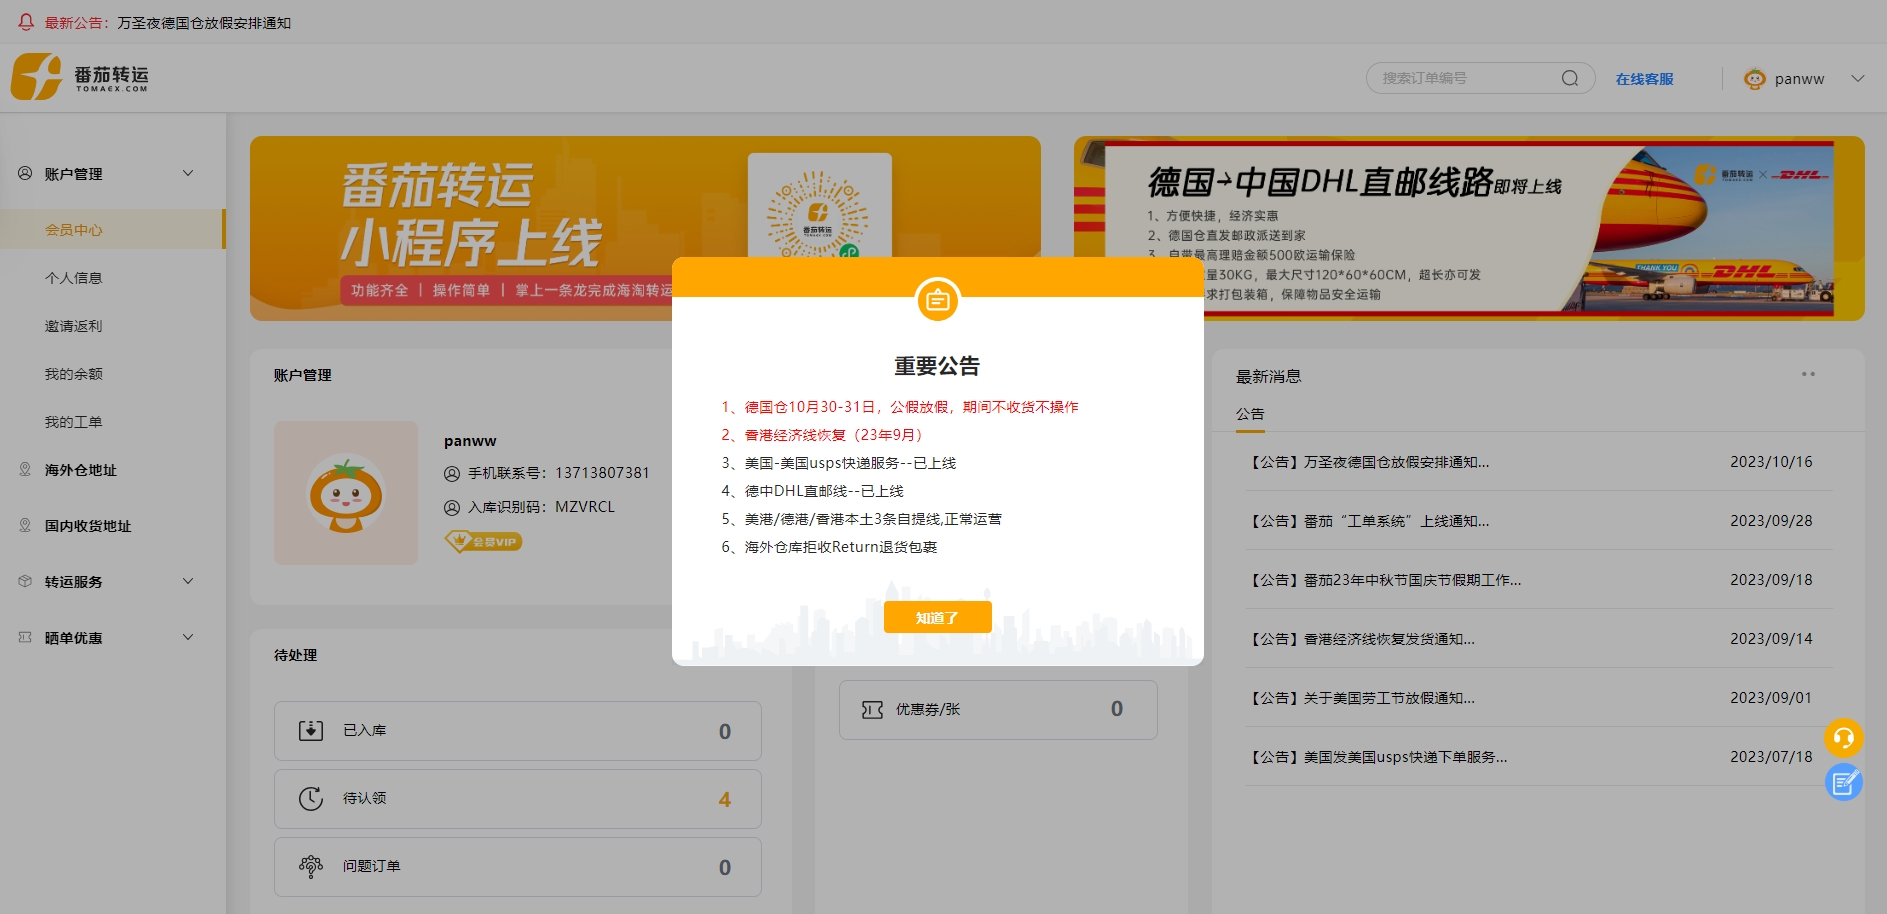1887x914 pixels.
Task: Collapse the 账户管理 sidebar chevron
Action: click(x=188, y=173)
